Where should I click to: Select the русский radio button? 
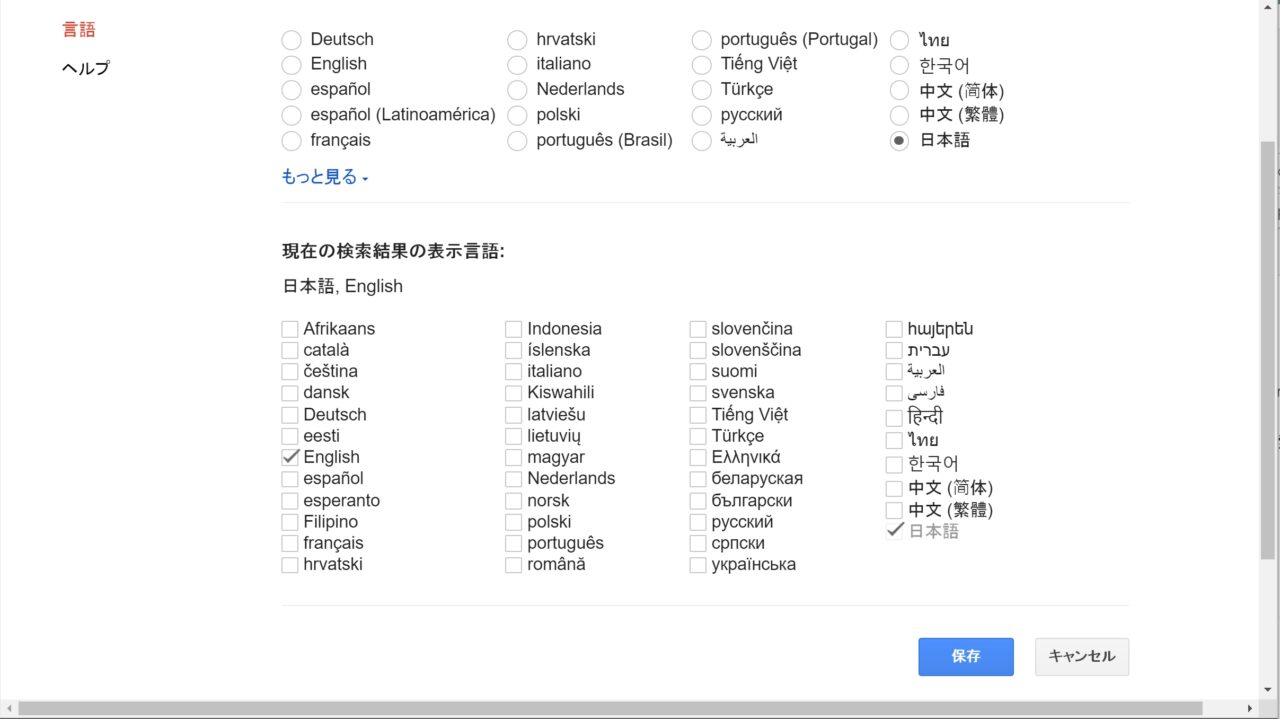pos(702,116)
